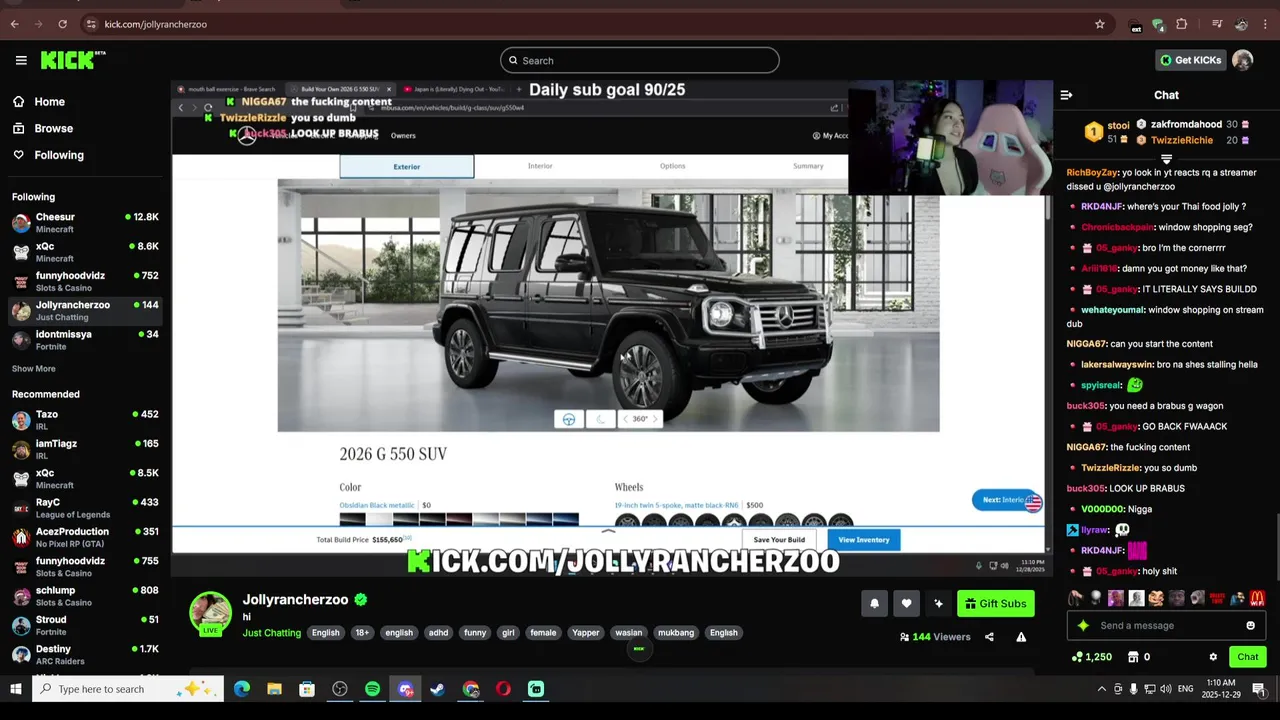
Task: Click the sparkle subscribe icon button
Action: [938, 603]
